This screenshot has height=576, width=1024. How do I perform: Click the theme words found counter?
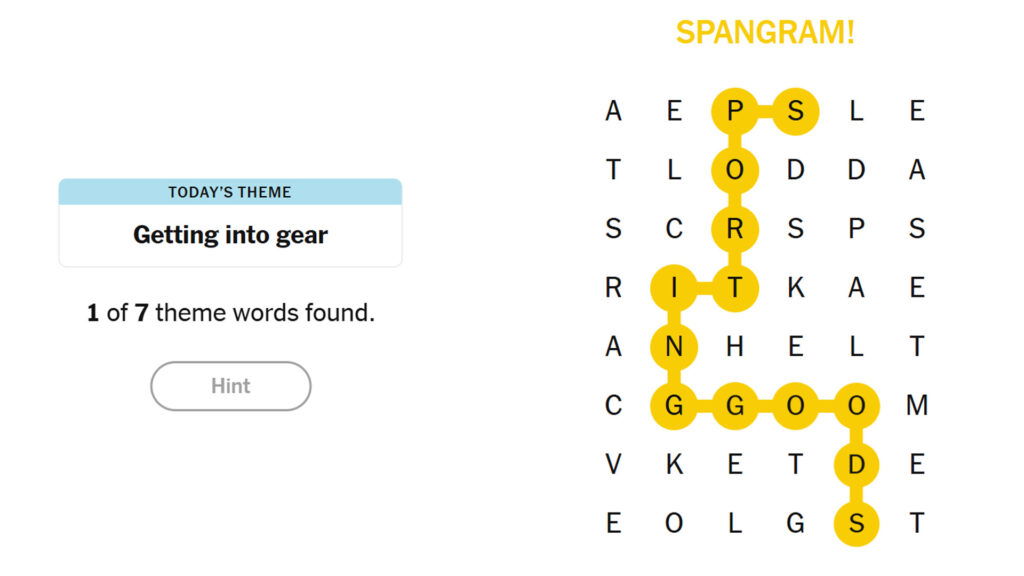pos(230,313)
